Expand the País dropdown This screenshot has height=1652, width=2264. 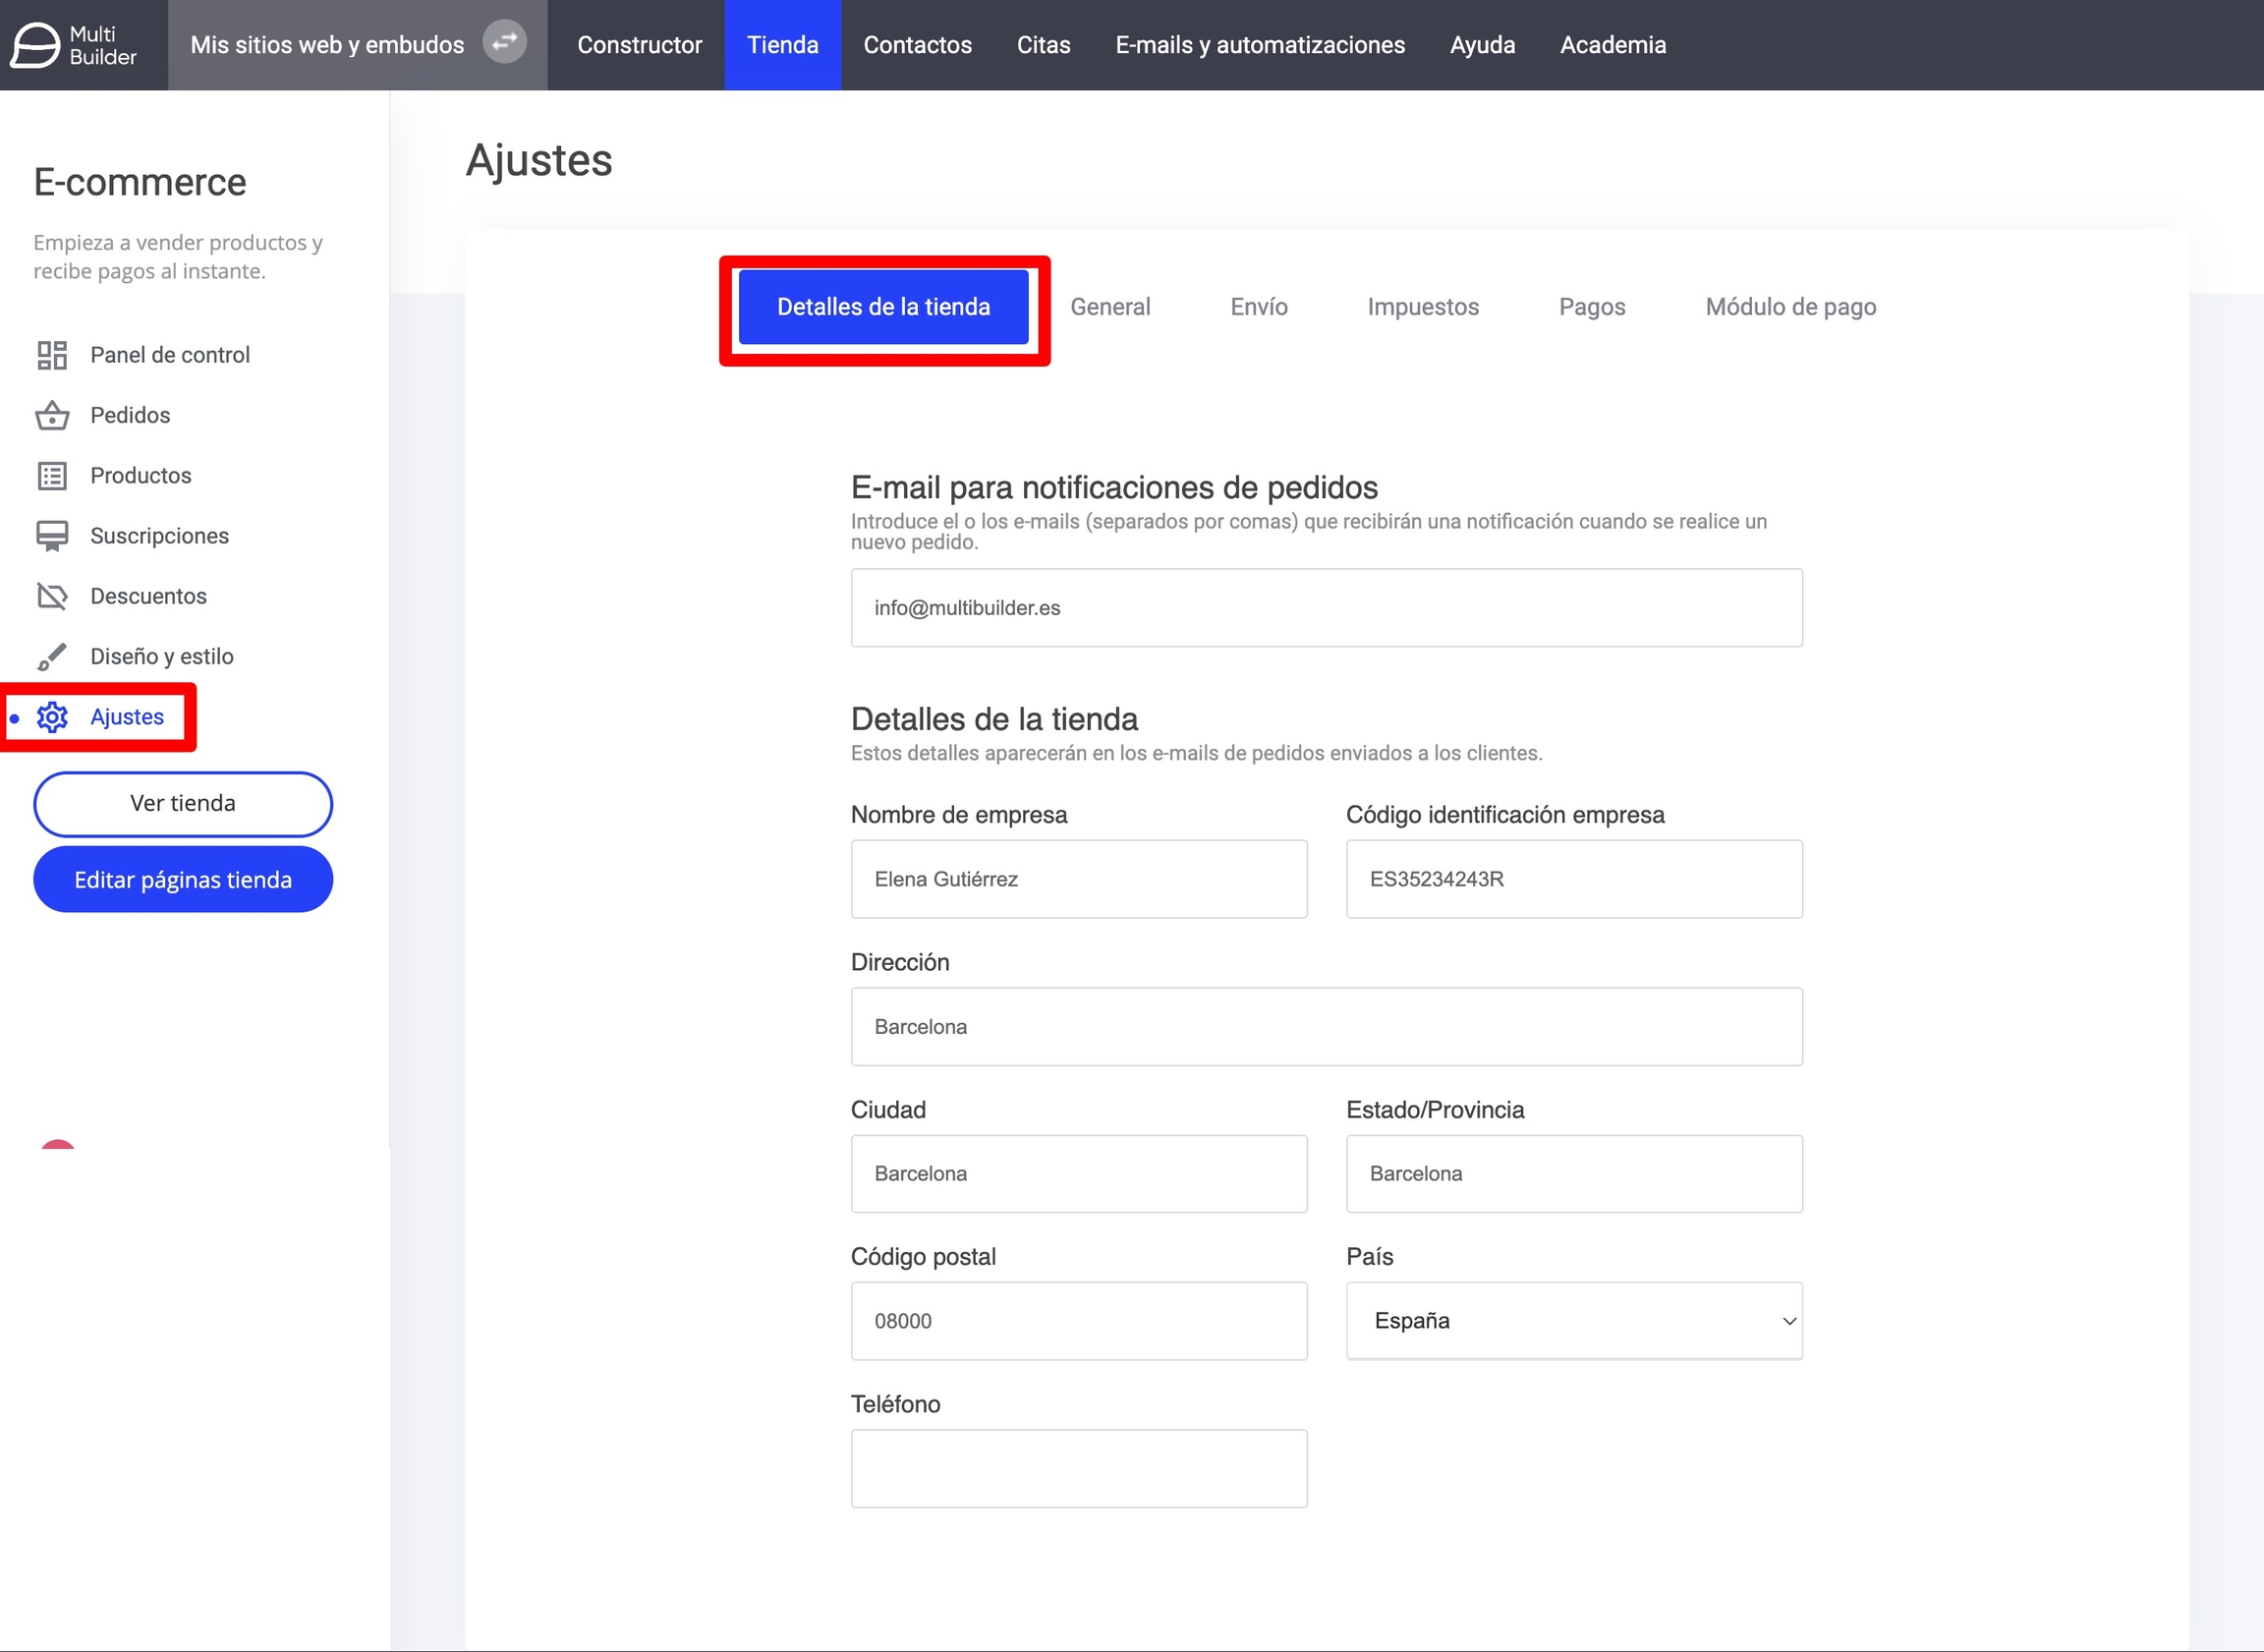pos(1574,1321)
